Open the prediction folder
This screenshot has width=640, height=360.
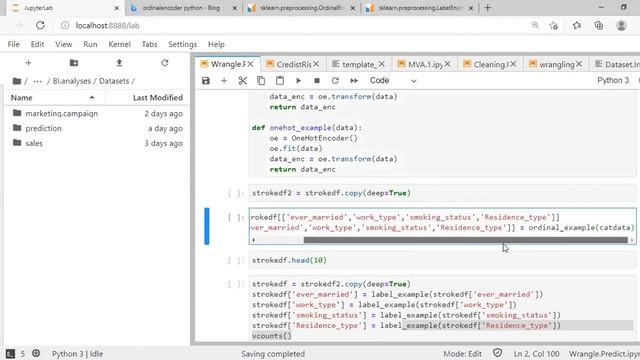pos(43,128)
